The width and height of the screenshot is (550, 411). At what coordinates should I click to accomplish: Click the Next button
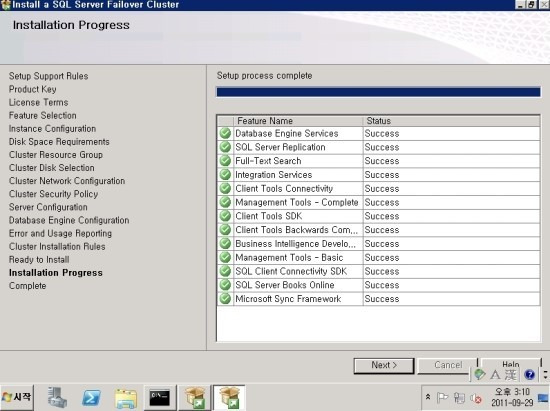[384, 365]
